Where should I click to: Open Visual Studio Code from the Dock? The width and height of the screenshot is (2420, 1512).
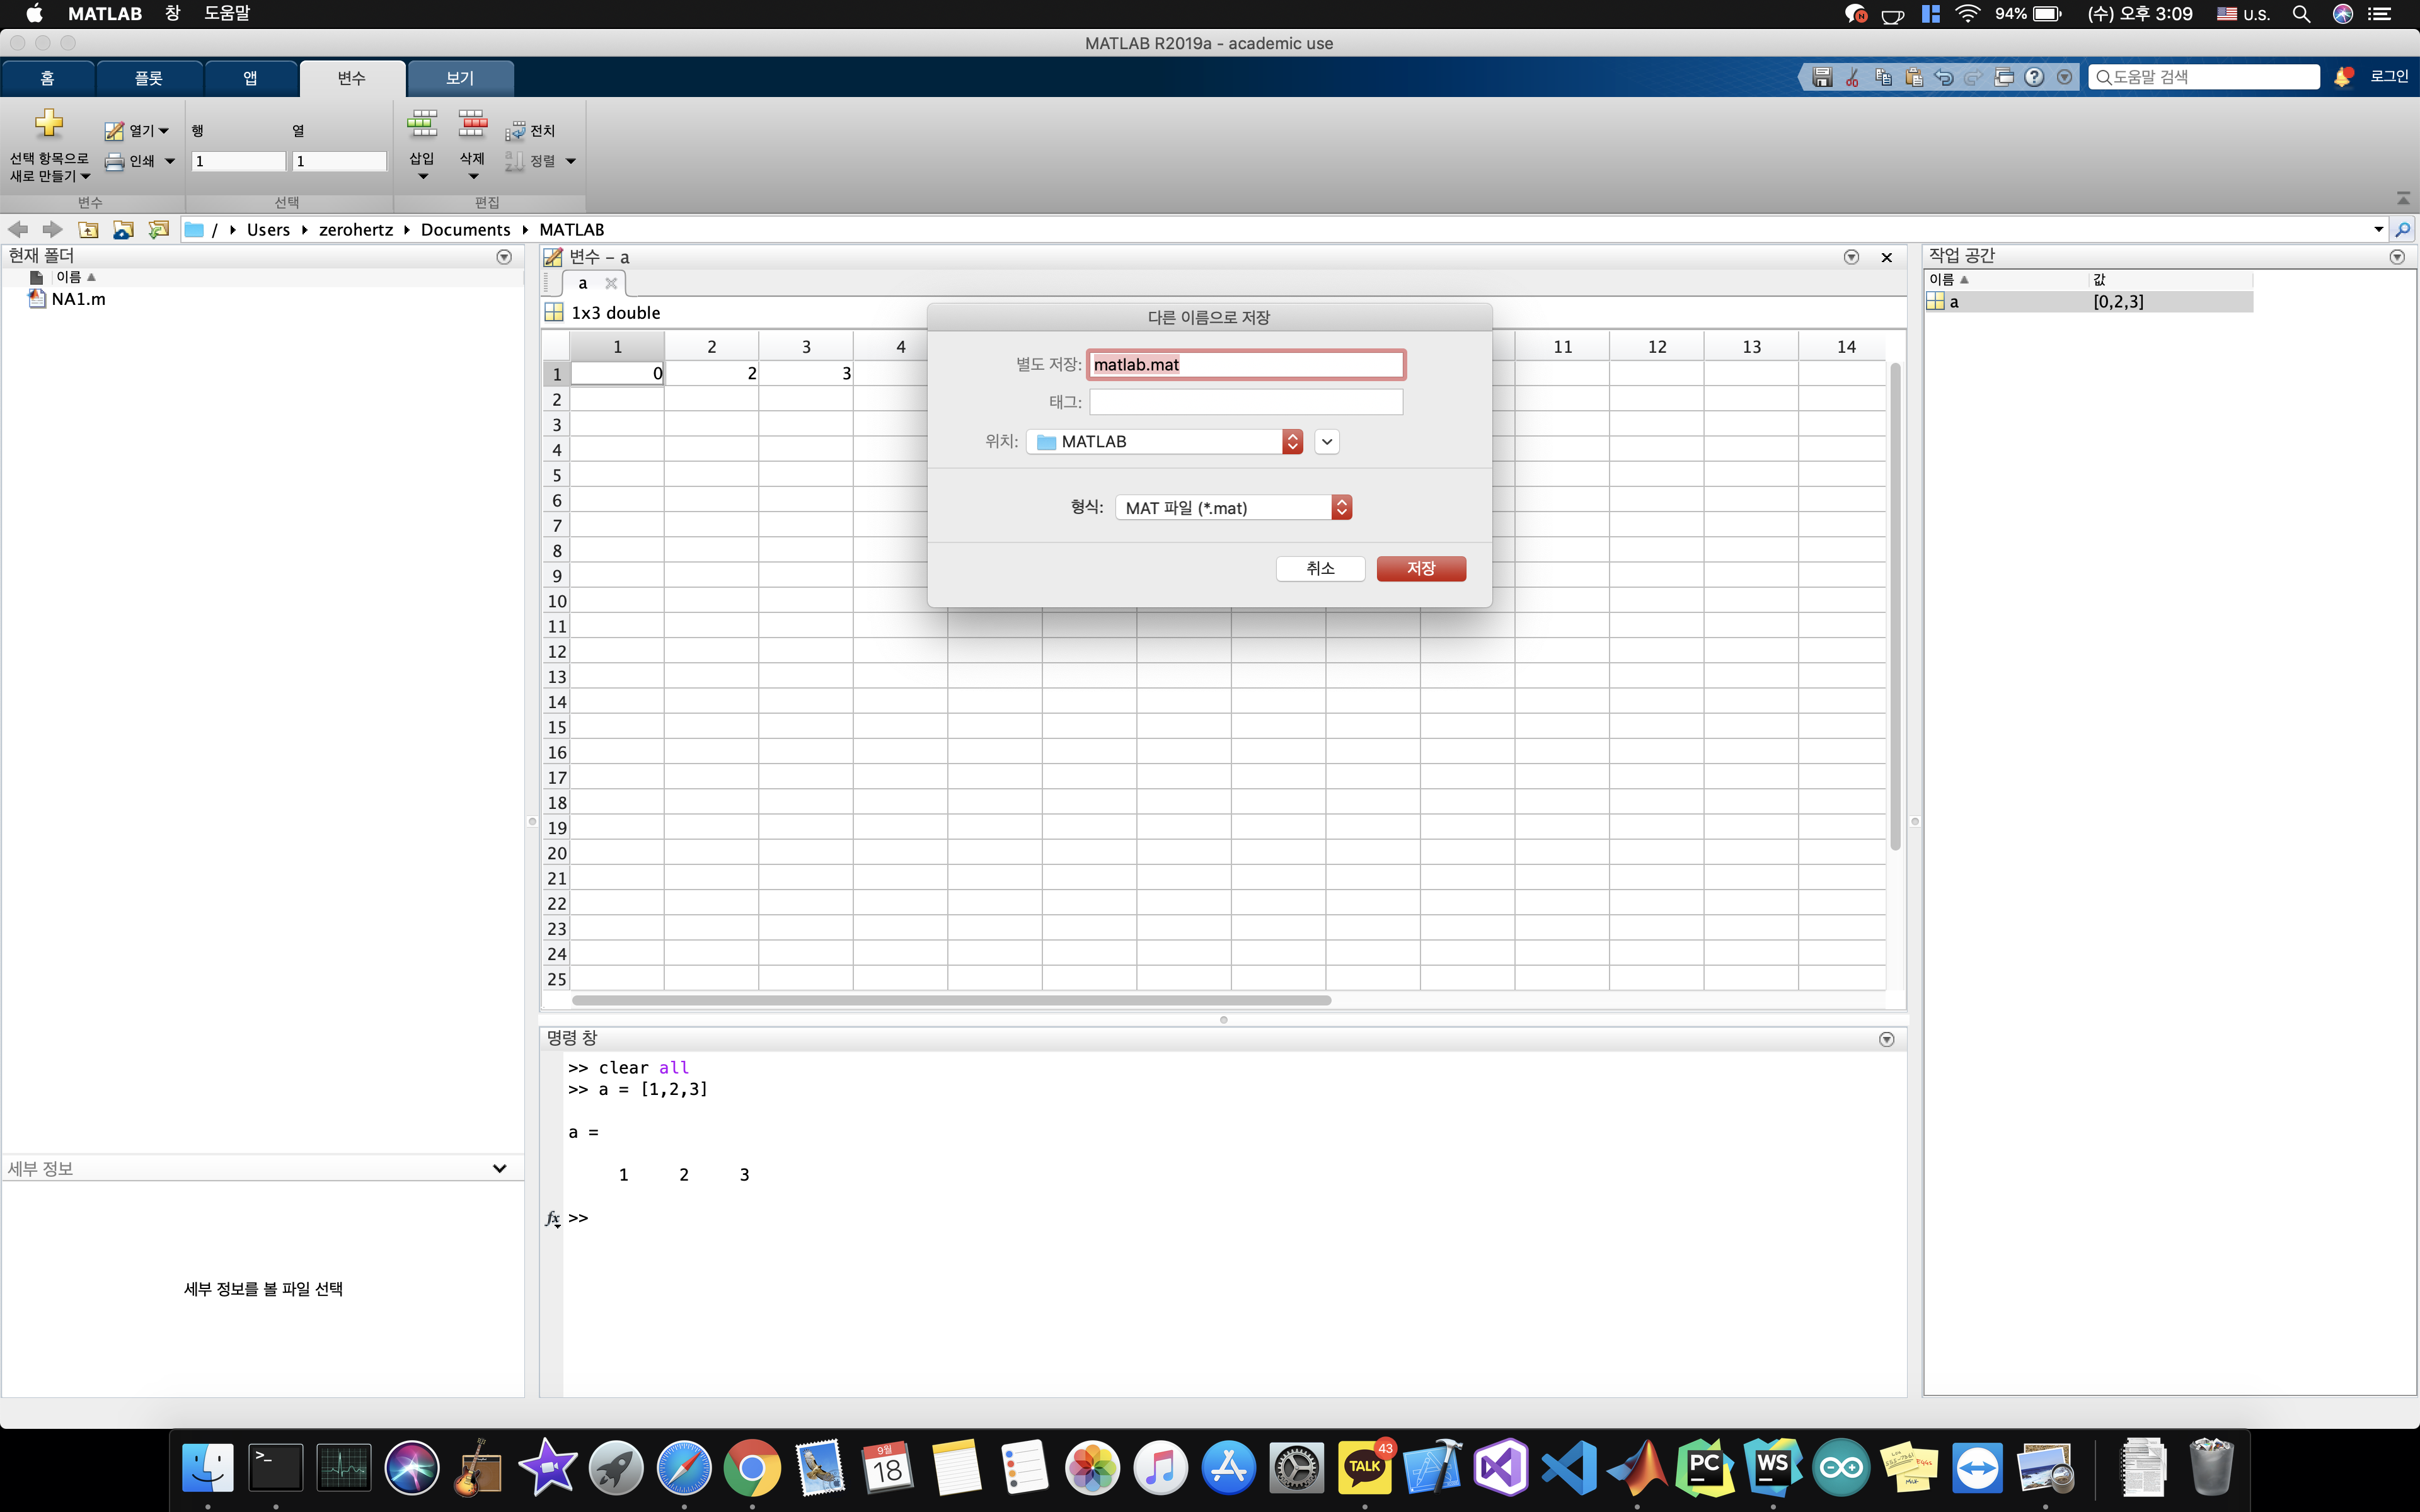1569,1467
